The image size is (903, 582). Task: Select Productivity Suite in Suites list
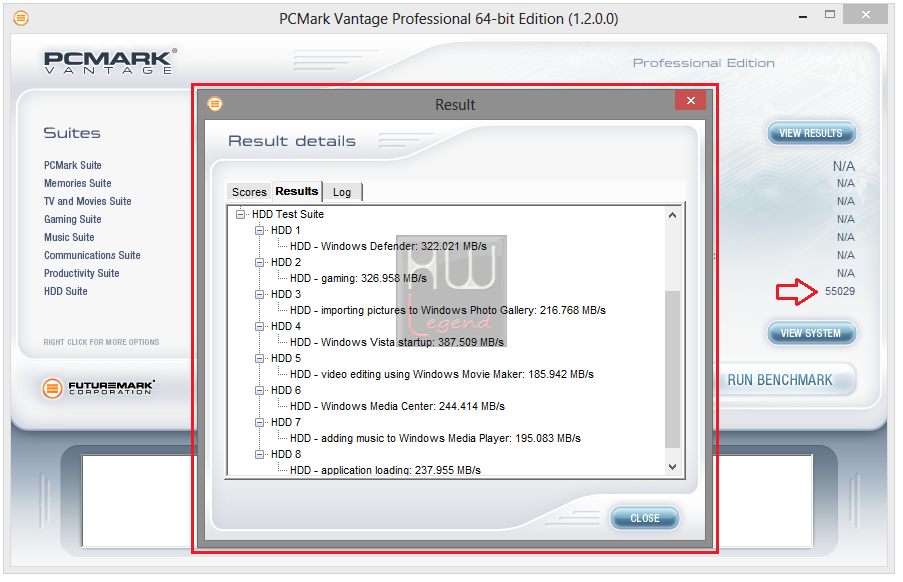pos(82,273)
